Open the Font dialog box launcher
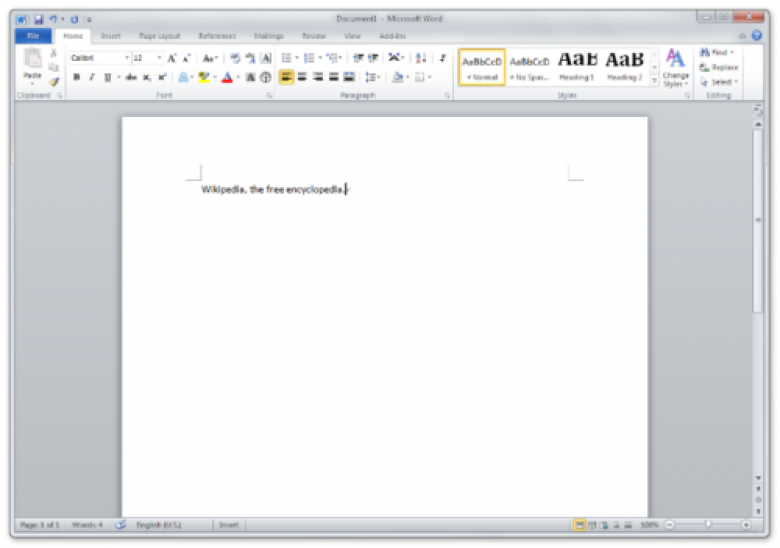This screenshot has width=780, height=548. (x=269, y=95)
